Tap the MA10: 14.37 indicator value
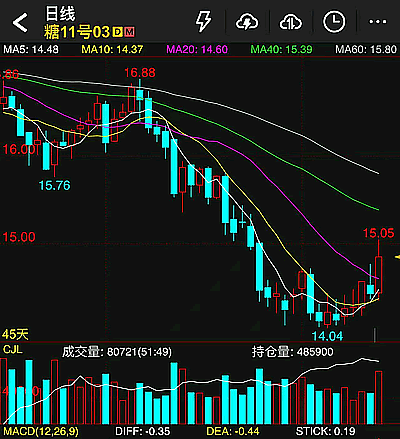 [x=112, y=50]
